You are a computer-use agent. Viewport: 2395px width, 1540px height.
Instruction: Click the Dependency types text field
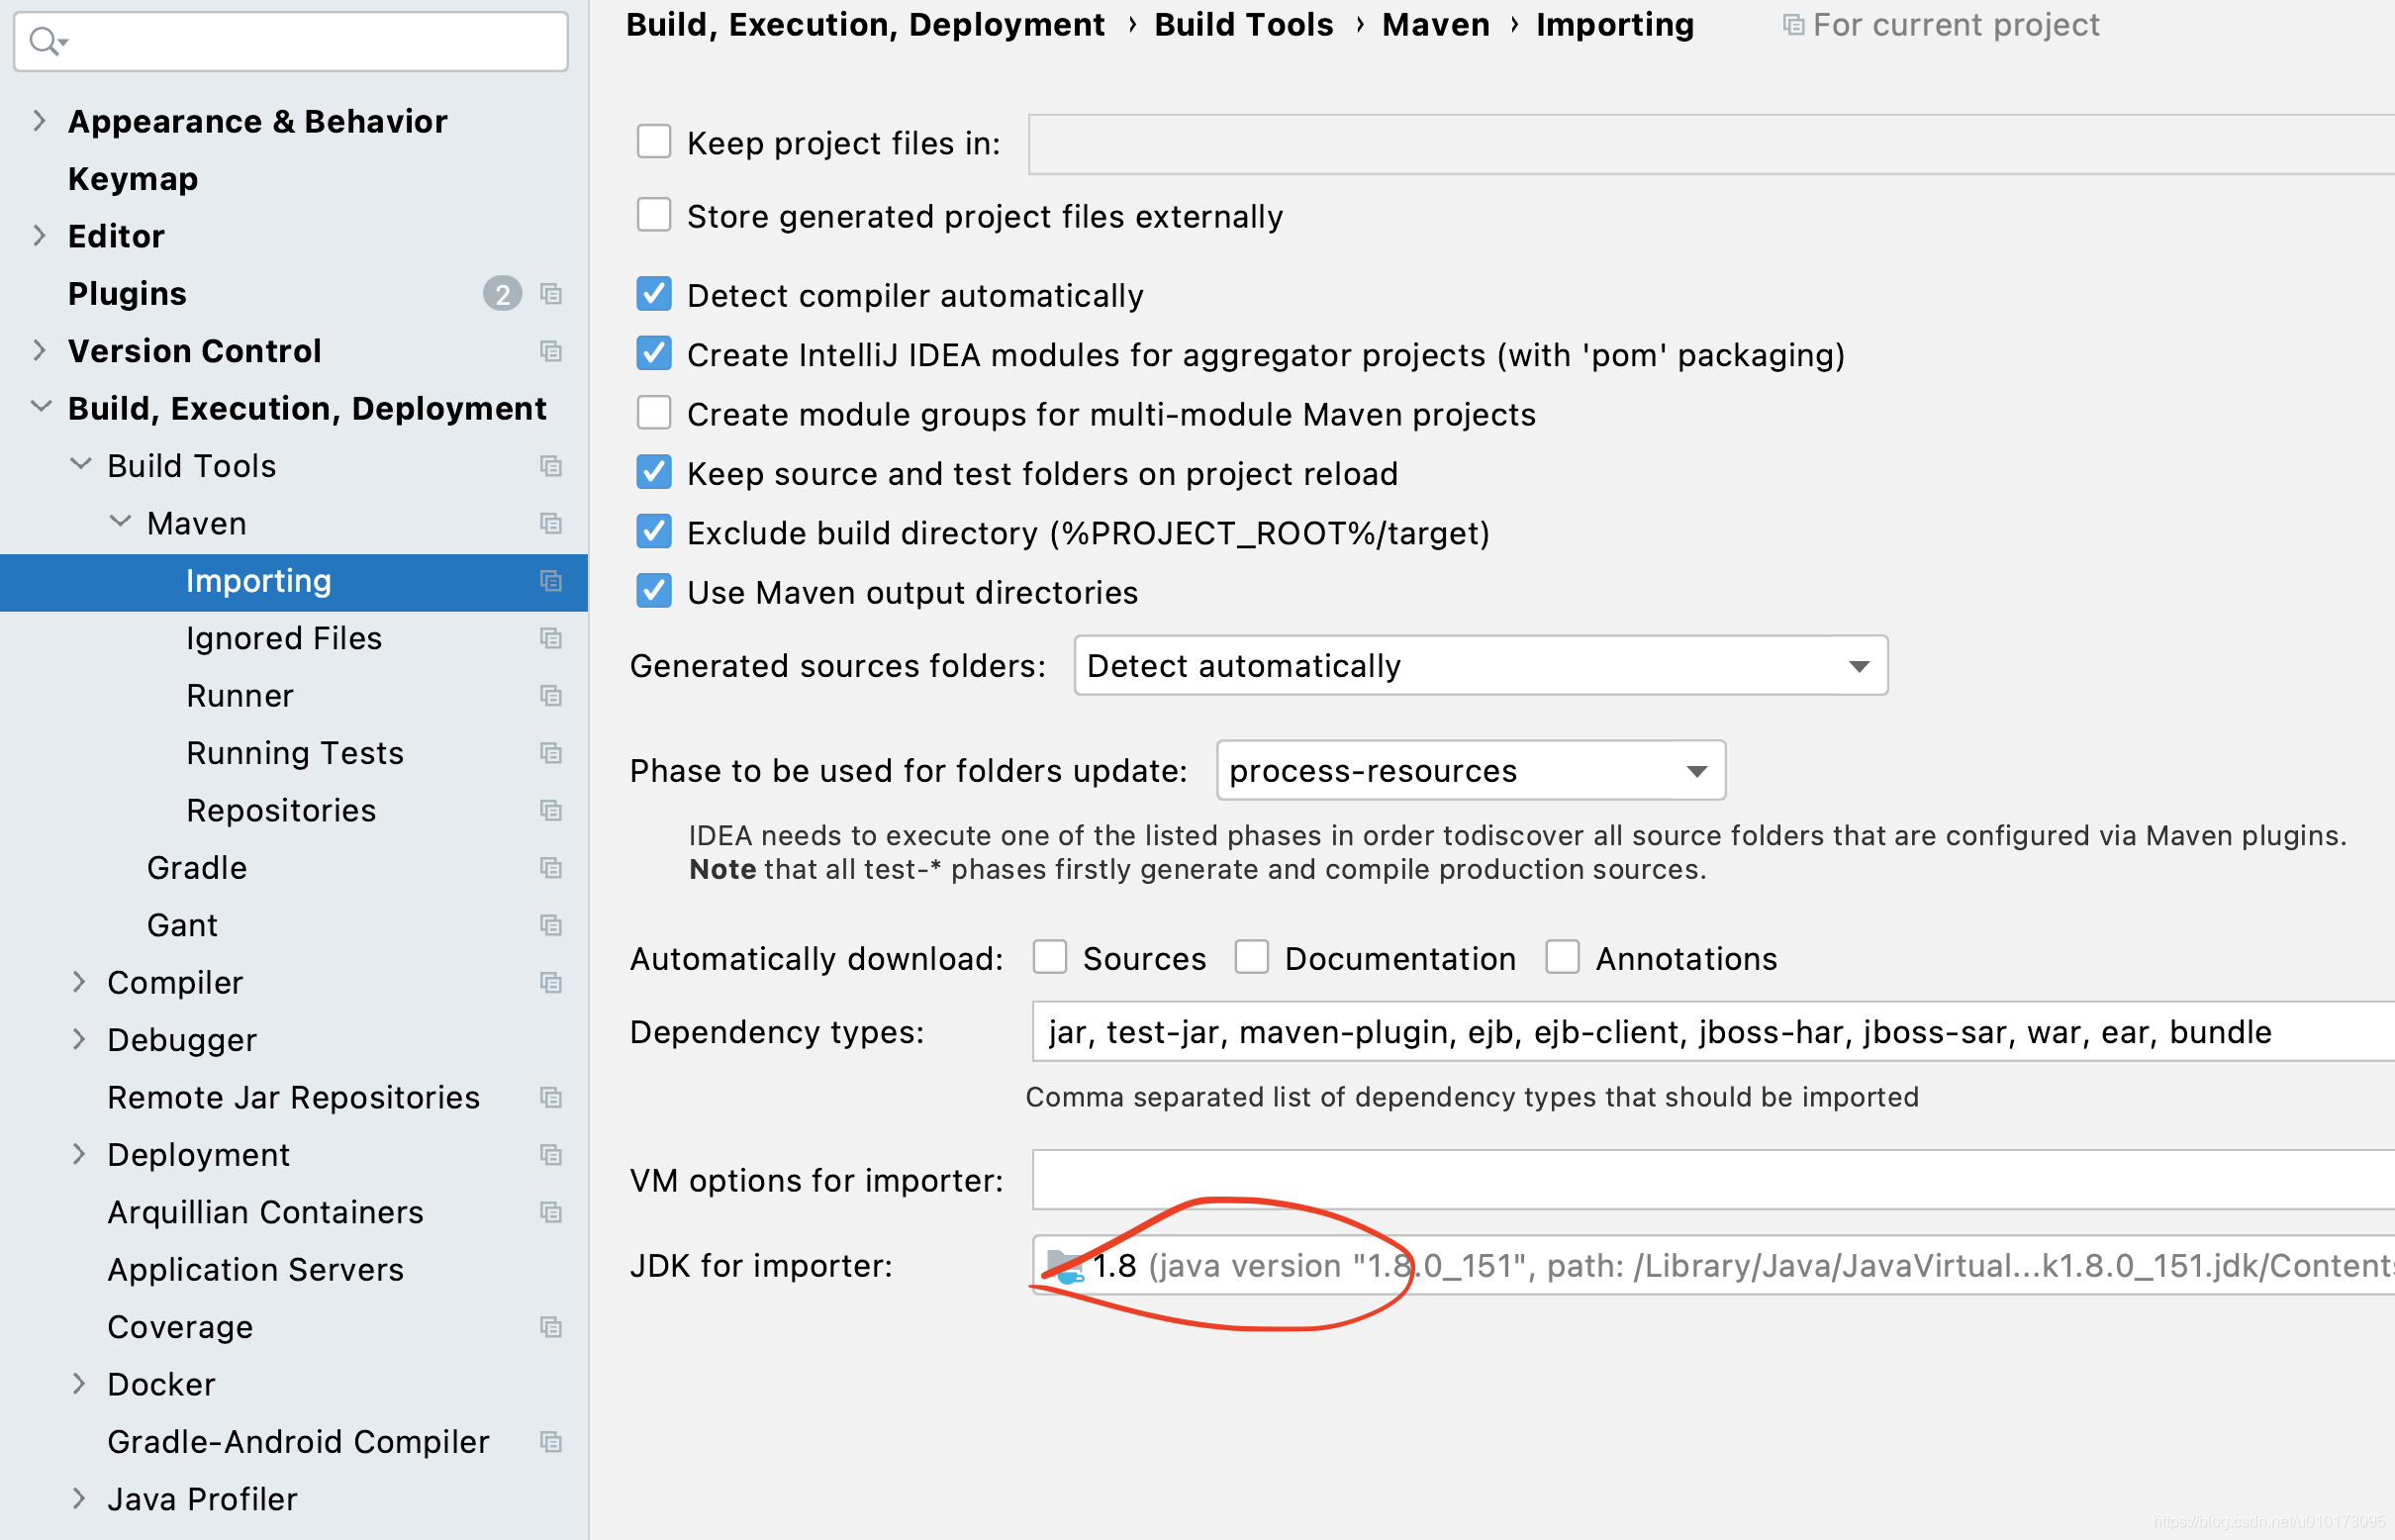click(1713, 1031)
